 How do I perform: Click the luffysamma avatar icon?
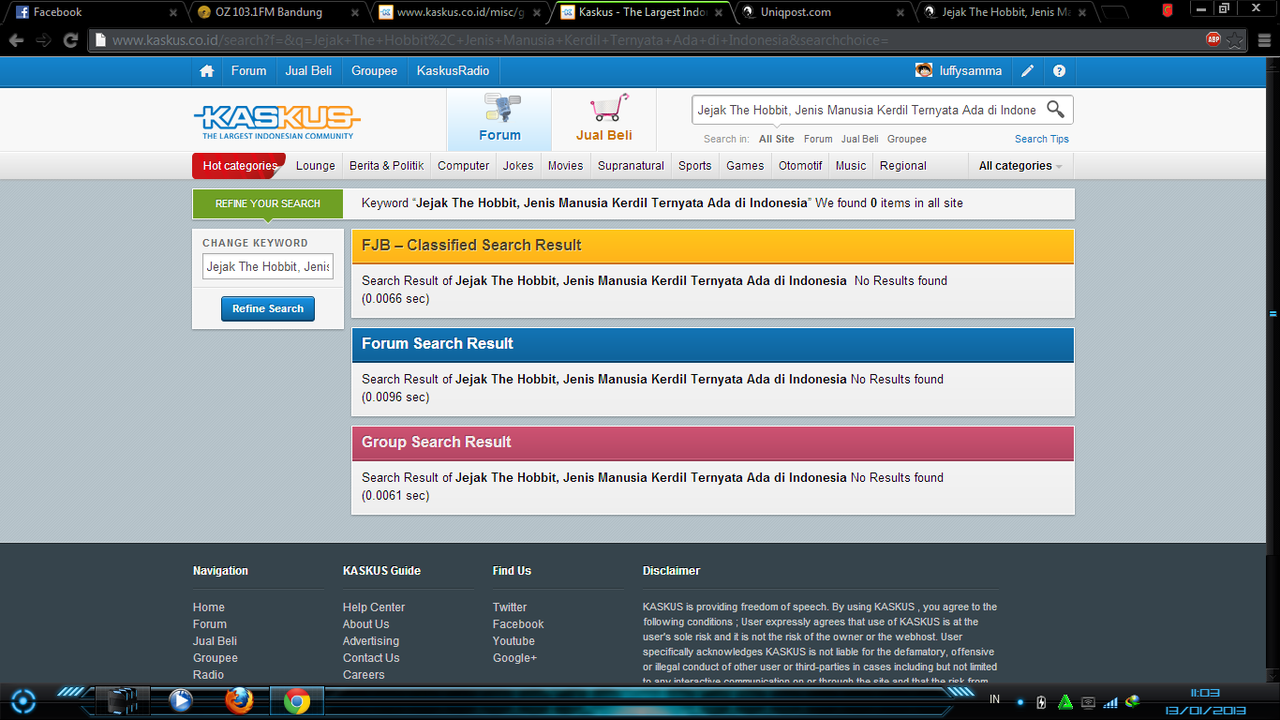(924, 71)
